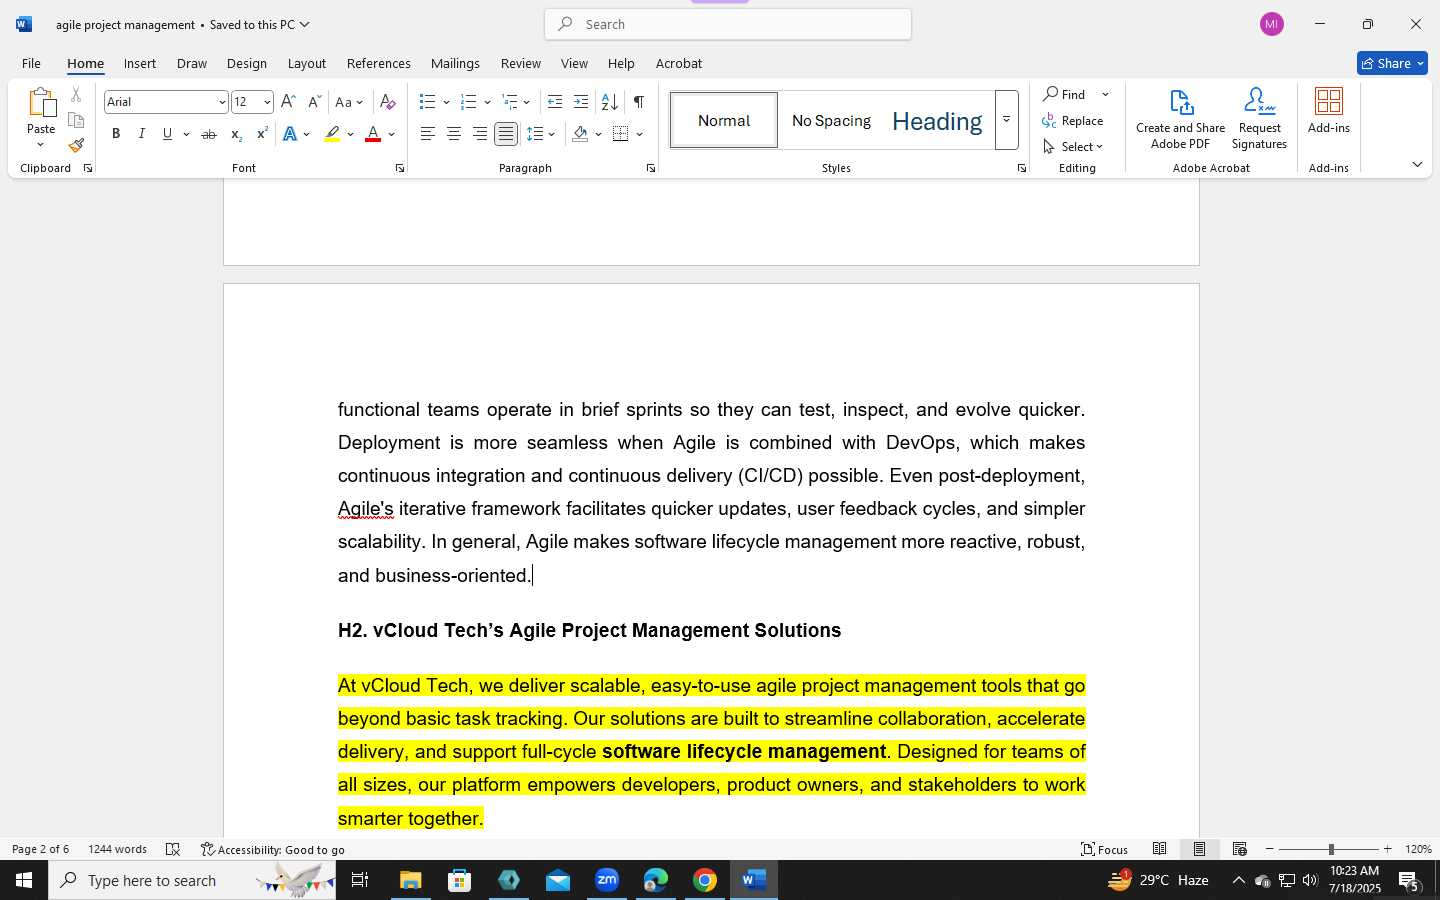Click the zoom slider handle
This screenshot has width=1440, height=900.
[x=1330, y=849]
